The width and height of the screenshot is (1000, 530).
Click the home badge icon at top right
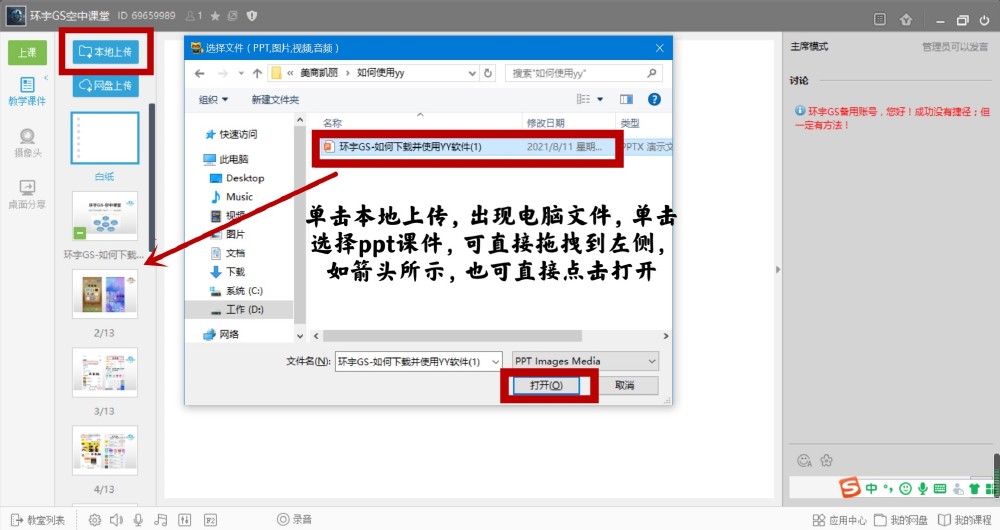pos(906,19)
